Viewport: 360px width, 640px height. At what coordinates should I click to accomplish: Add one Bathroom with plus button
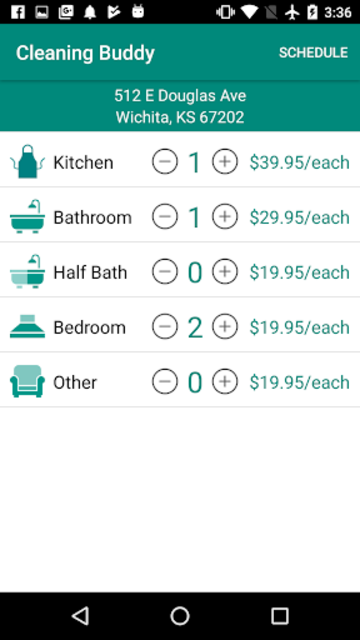(x=225, y=216)
